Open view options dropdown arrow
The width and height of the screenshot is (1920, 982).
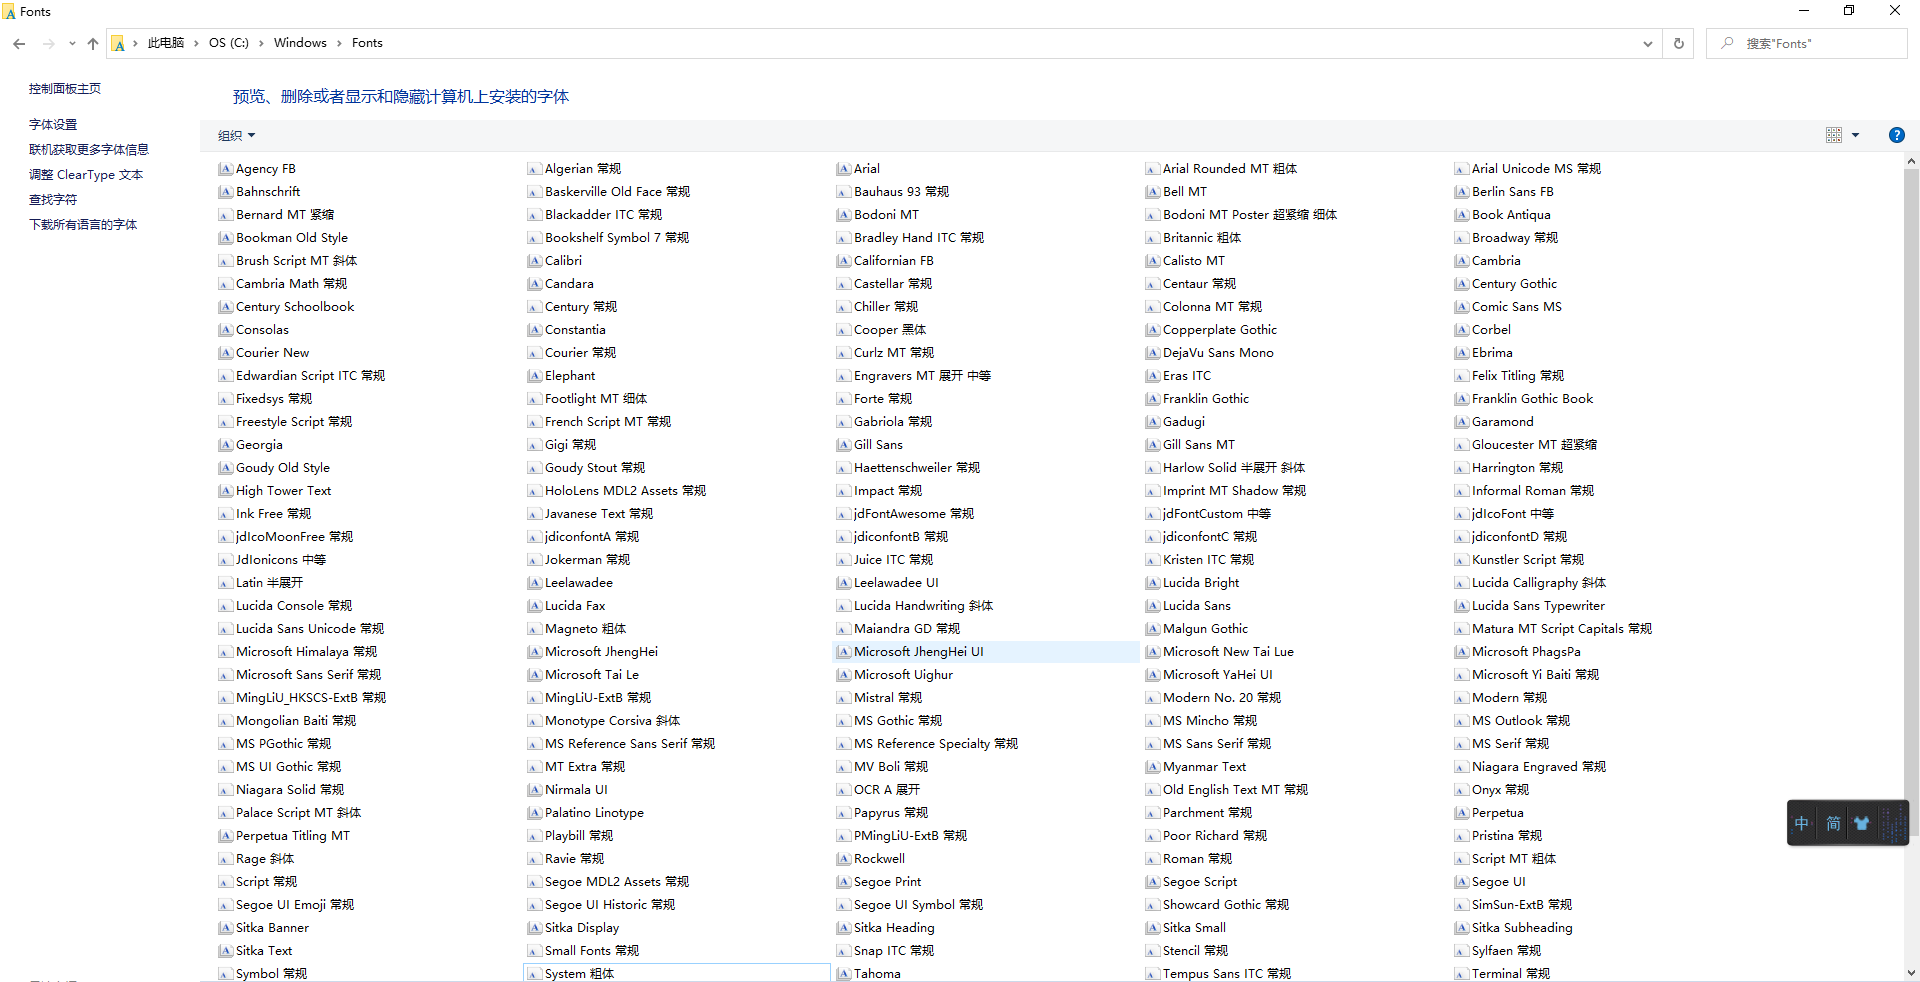pyautogui.click(x=1855, y=135)
